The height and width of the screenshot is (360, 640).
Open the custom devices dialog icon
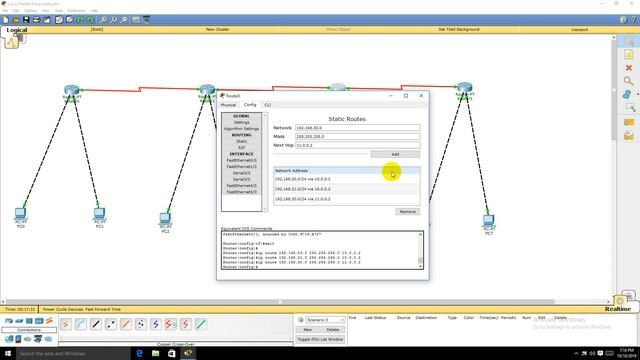pyautogui.click(x=146, y=20)
